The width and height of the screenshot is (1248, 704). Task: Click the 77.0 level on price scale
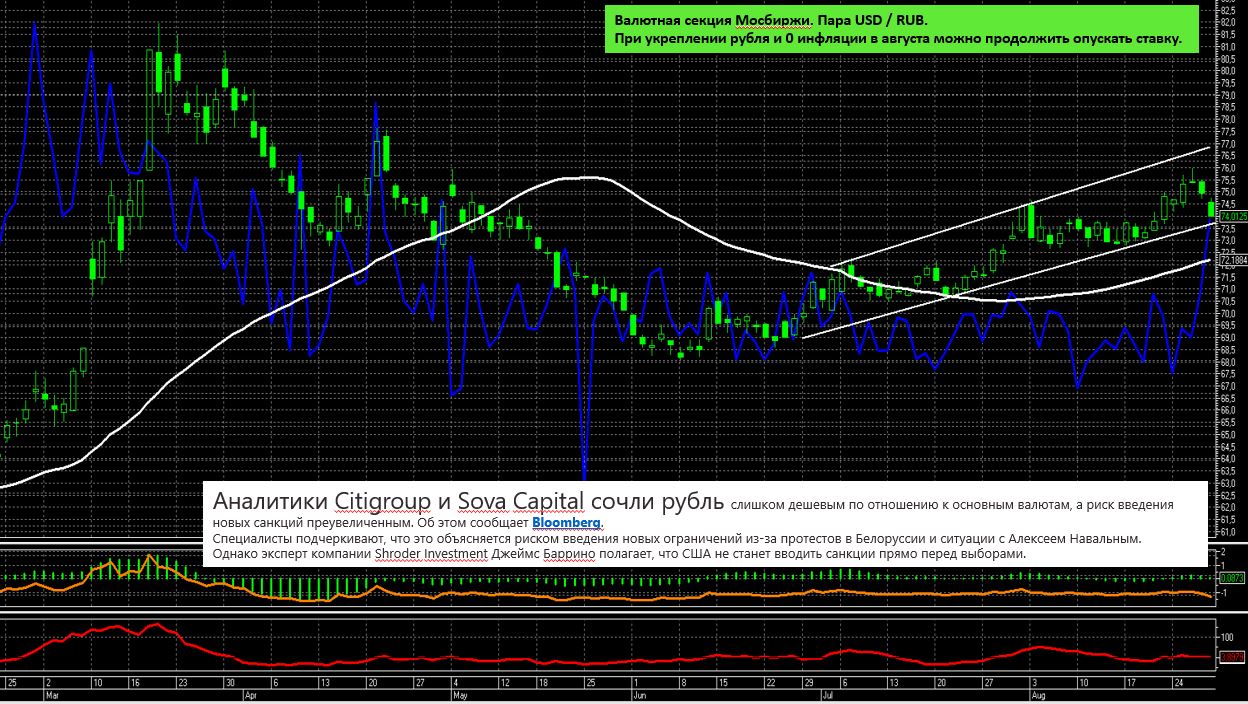(1230, 144)
